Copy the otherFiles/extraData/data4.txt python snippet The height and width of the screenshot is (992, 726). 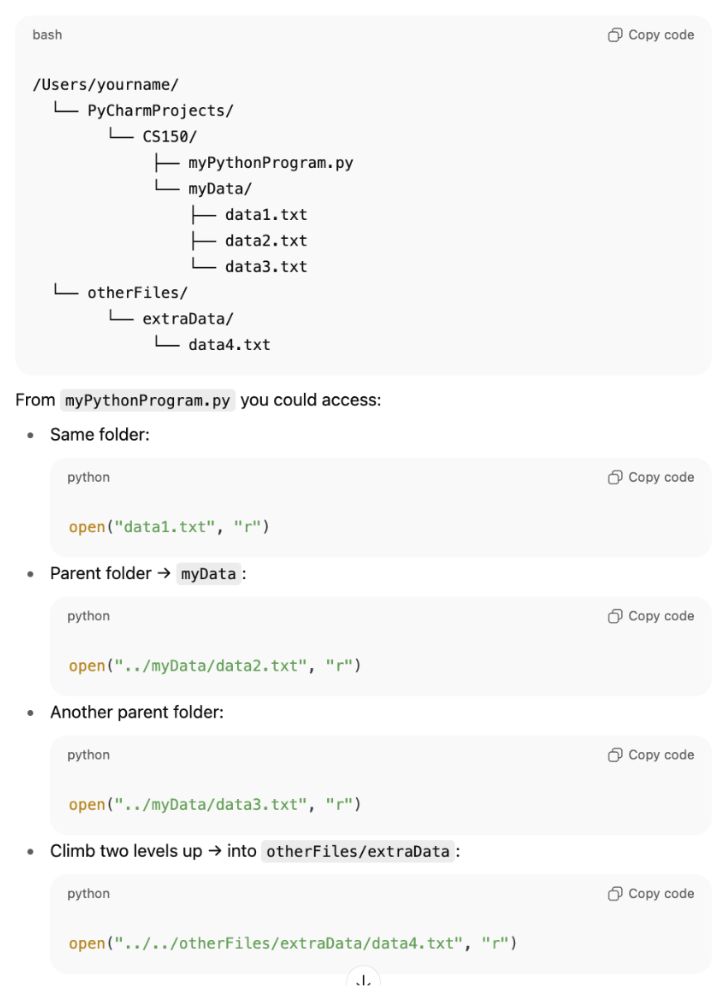(x=651, y=894)
